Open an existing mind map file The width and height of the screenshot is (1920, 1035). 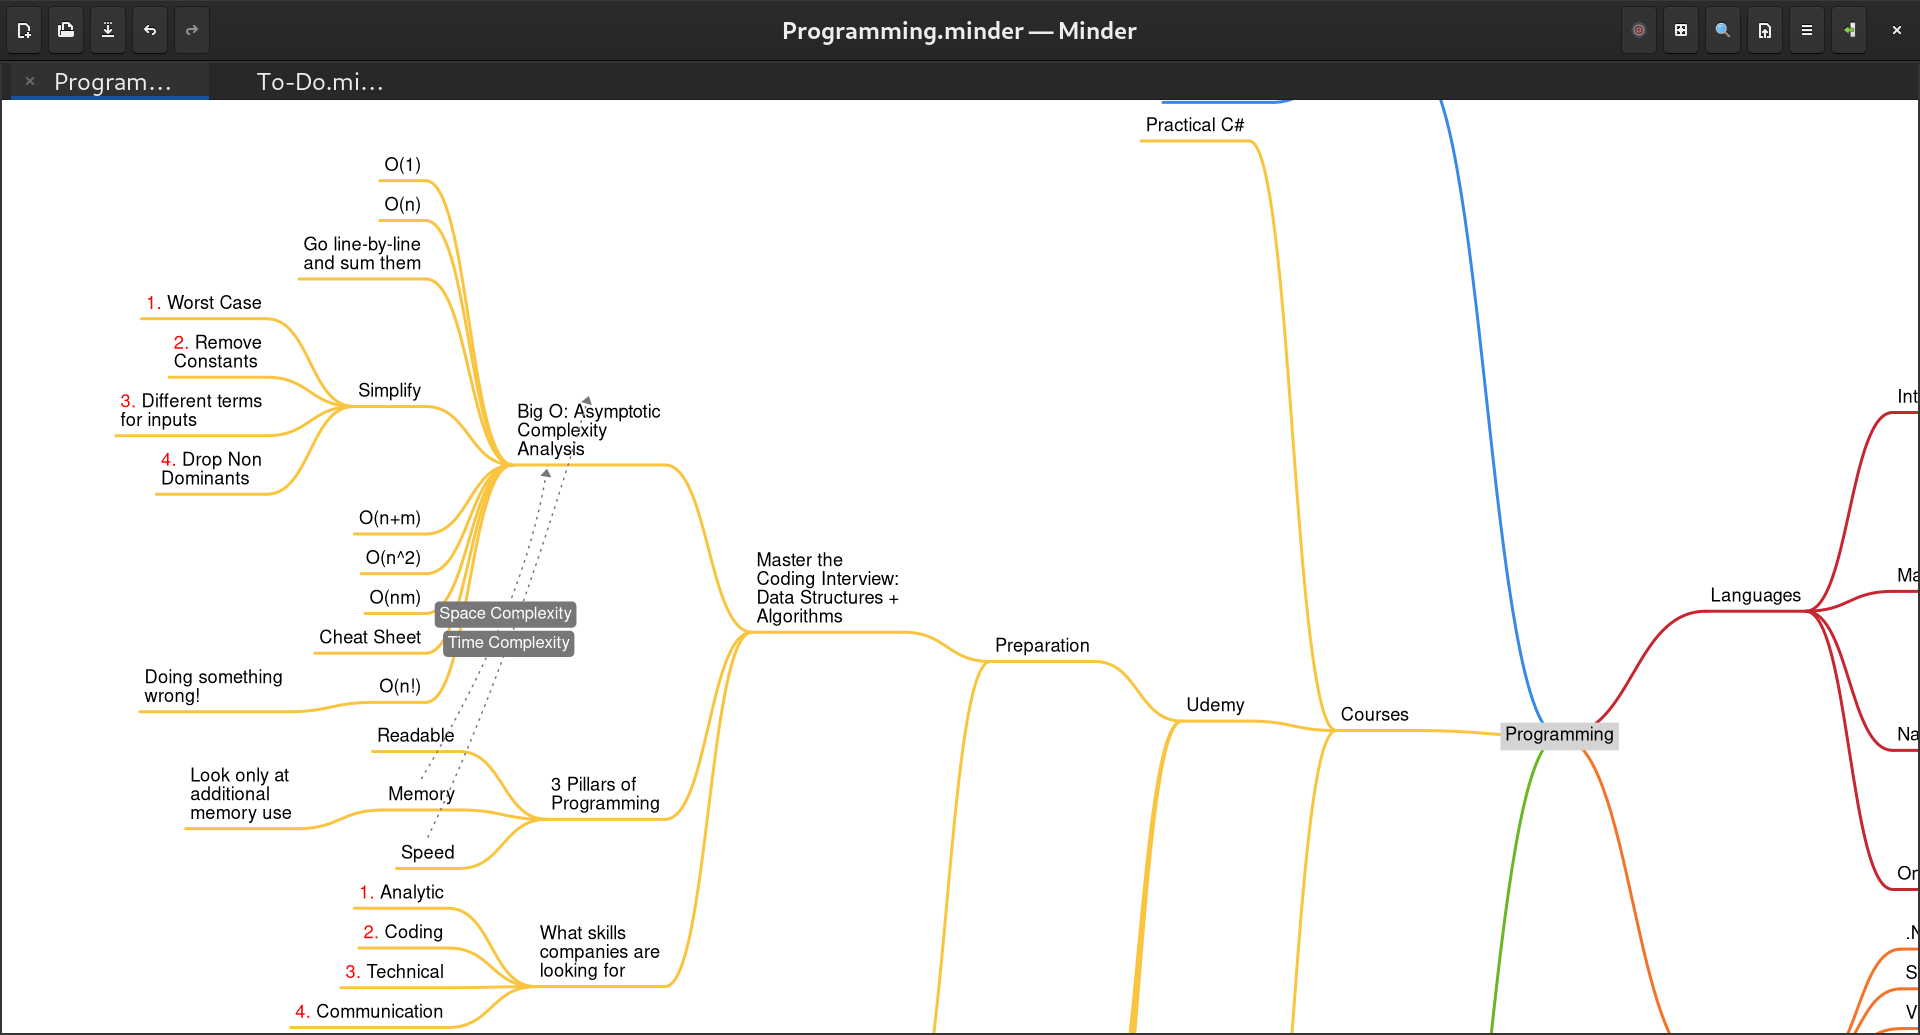pos(65,29)
